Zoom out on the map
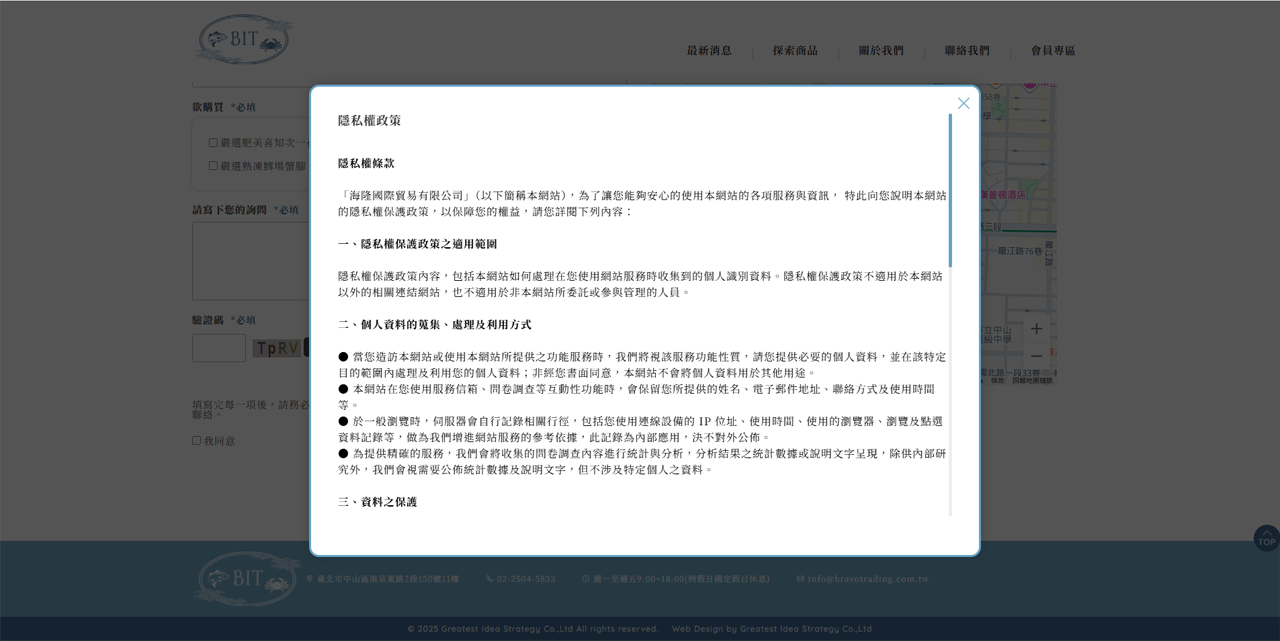This screenshot has height=641, width=1280. pos(1036,356)
